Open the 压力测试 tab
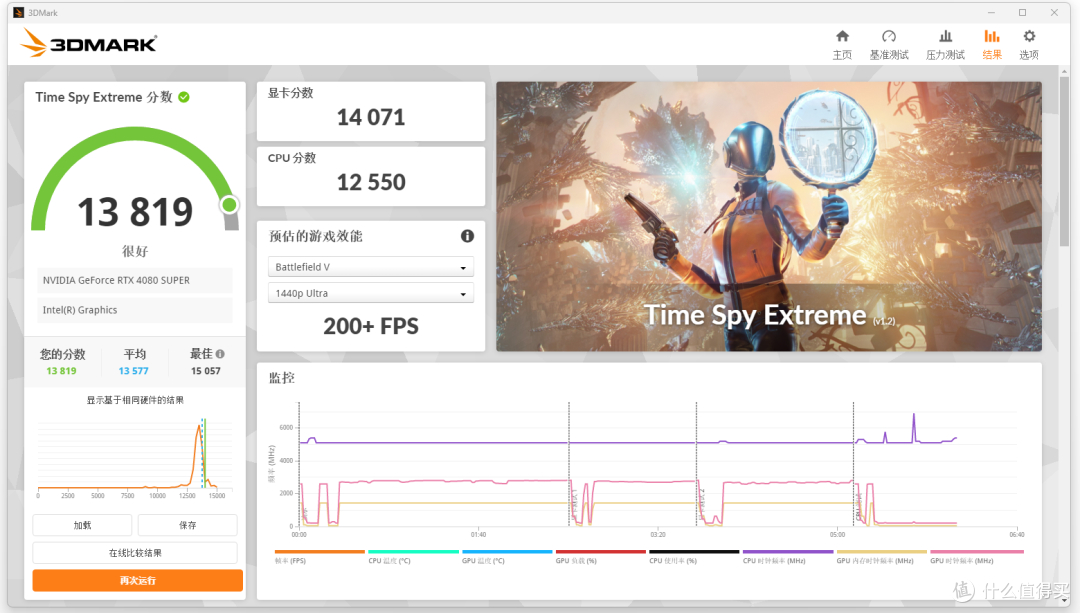 [945, 45]
